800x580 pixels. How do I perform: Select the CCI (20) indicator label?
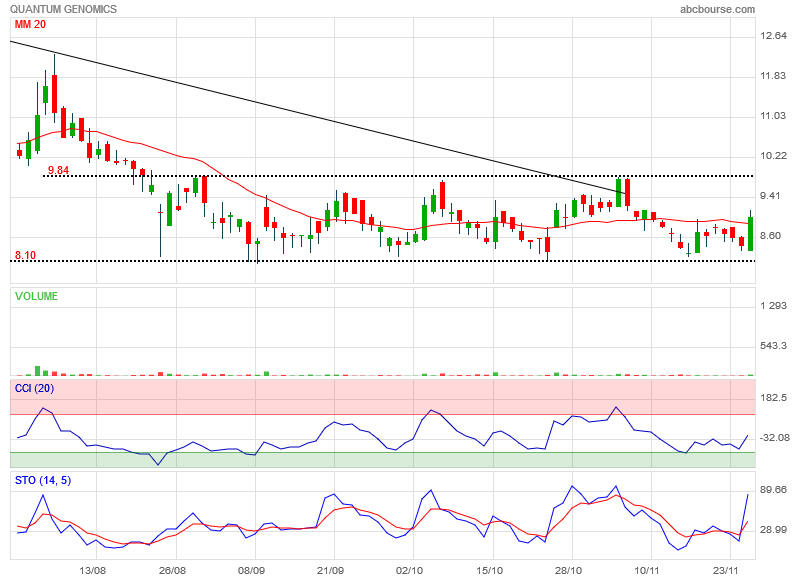tap(34, 389)
